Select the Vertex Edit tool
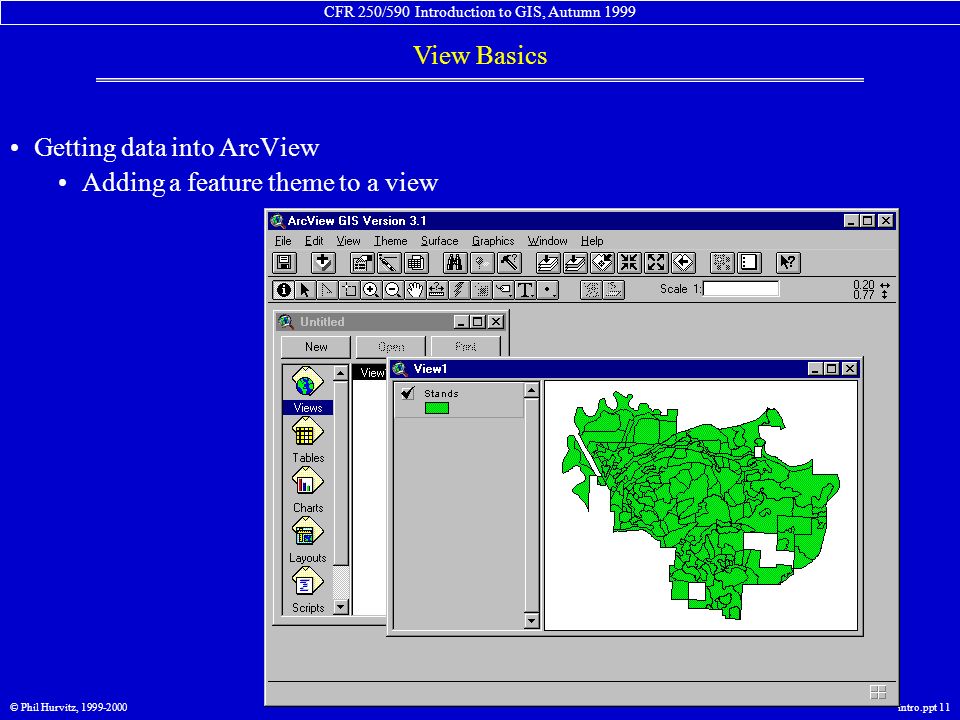The height and width of the screenshot is (720, 960). point(327,290)
